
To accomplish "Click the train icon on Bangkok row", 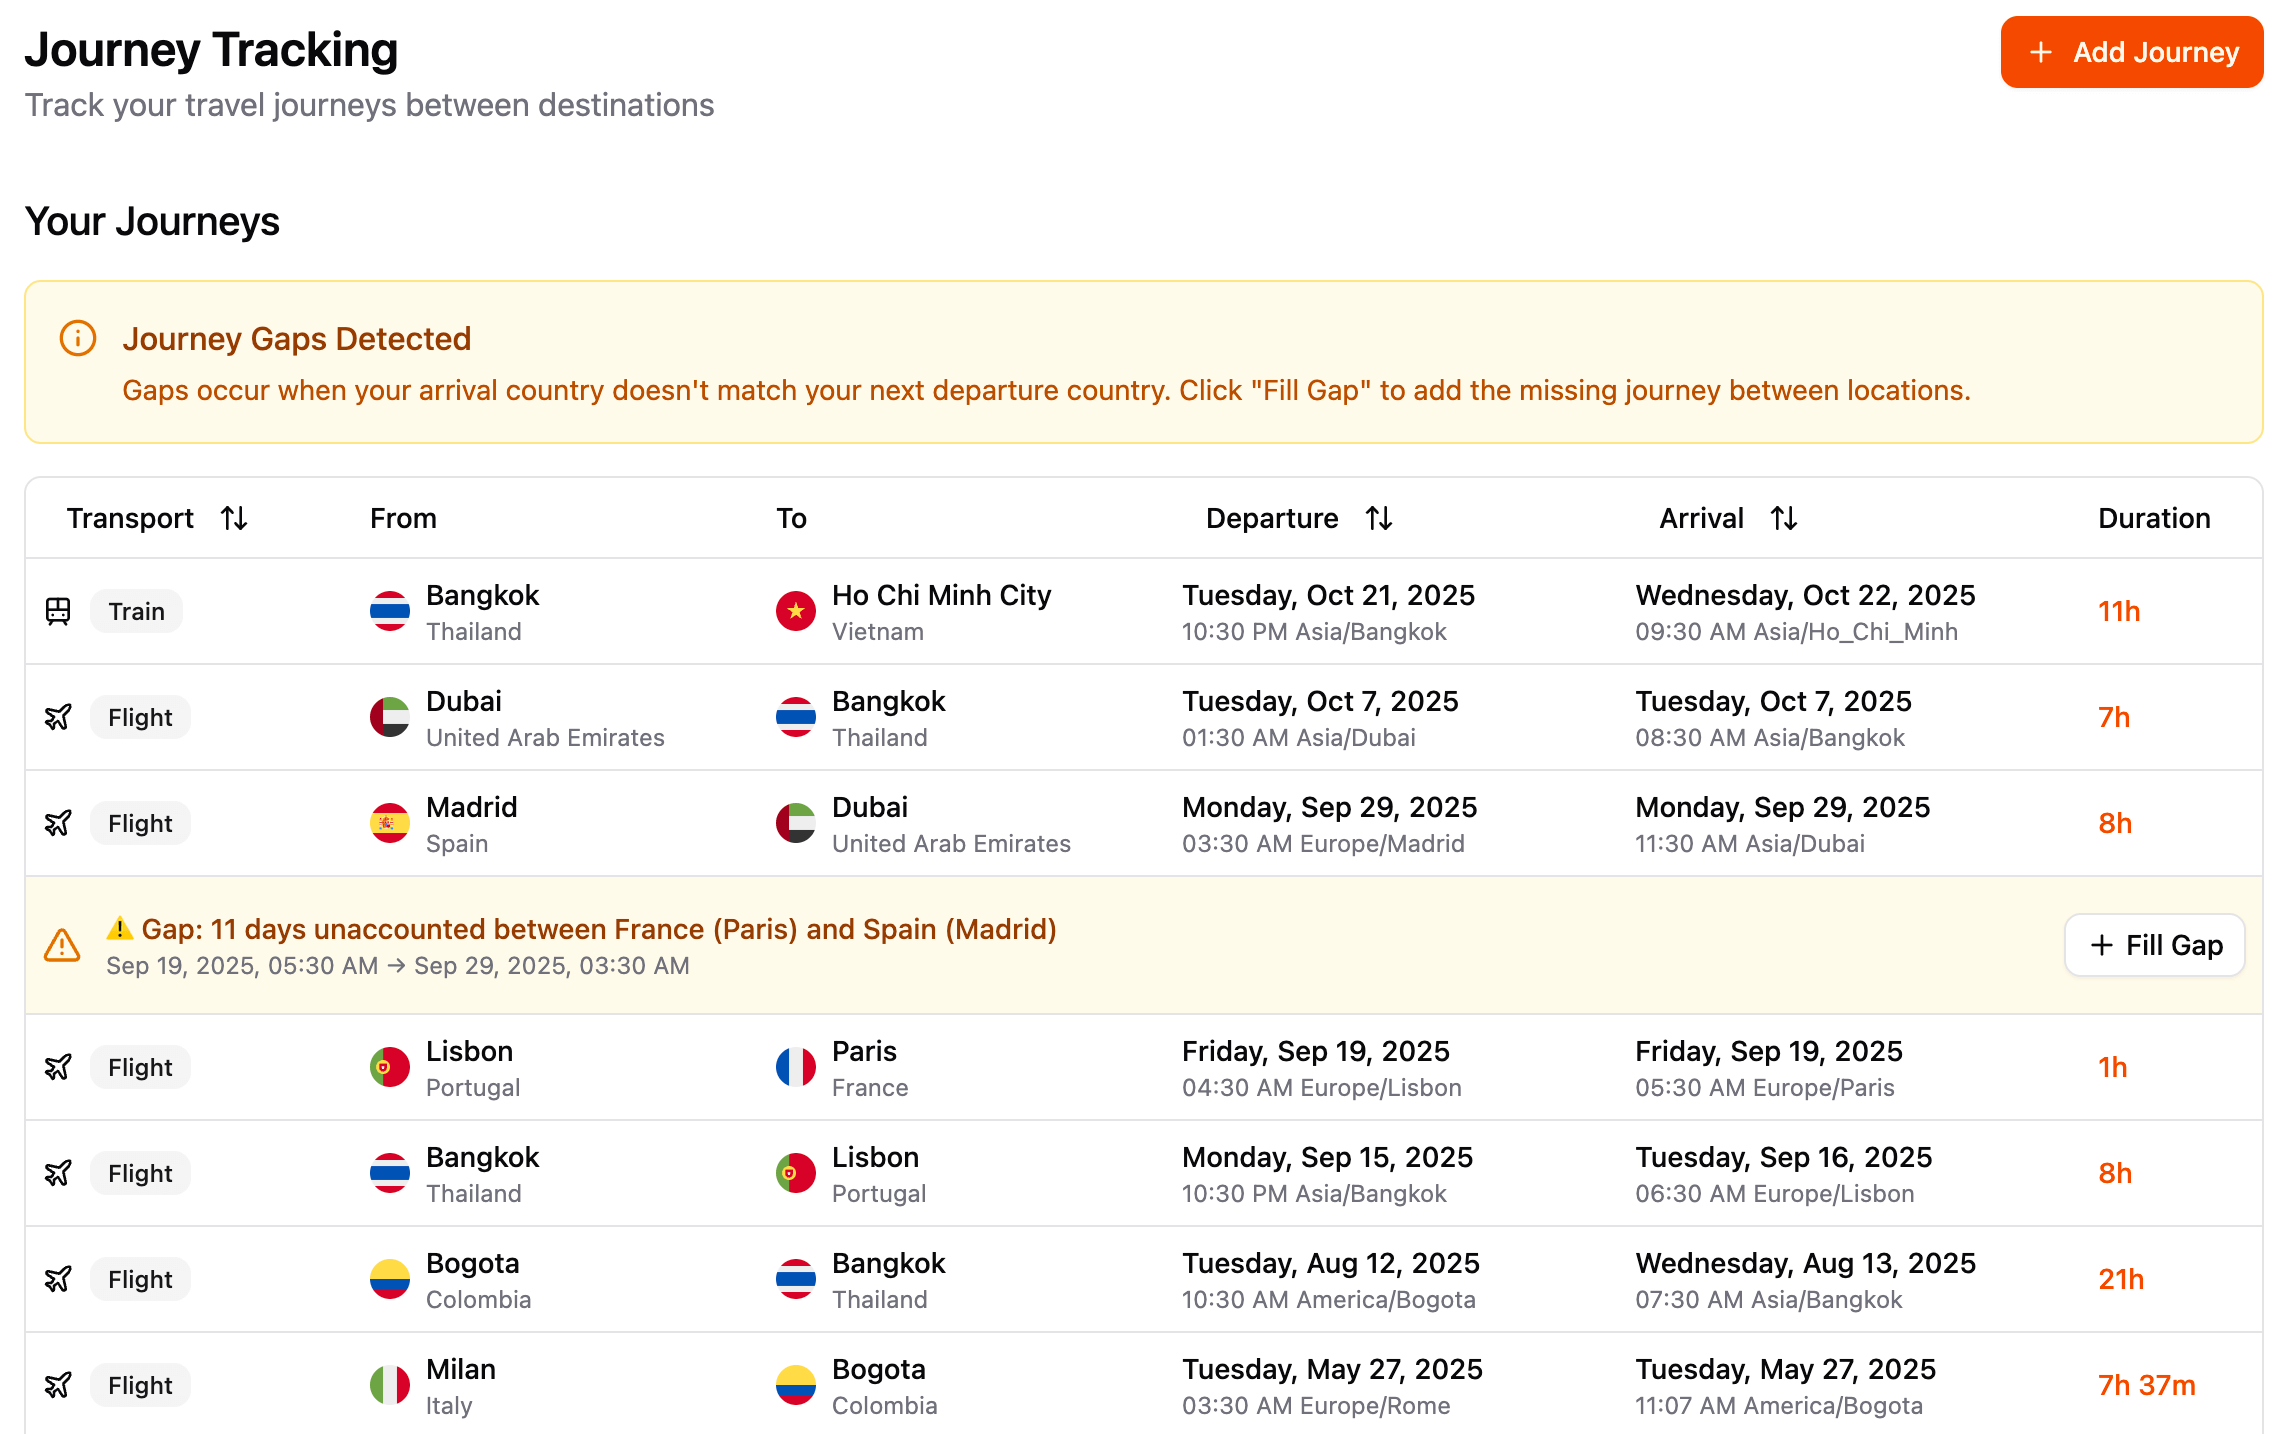I will tap(58, 611).
